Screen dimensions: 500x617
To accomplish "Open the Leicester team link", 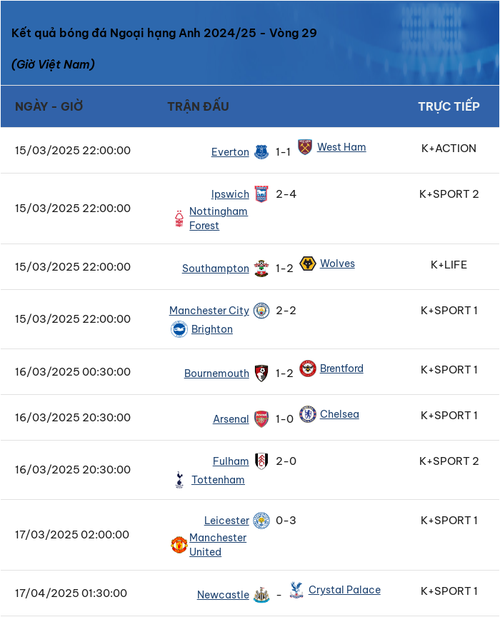I will tap(227, 520).
